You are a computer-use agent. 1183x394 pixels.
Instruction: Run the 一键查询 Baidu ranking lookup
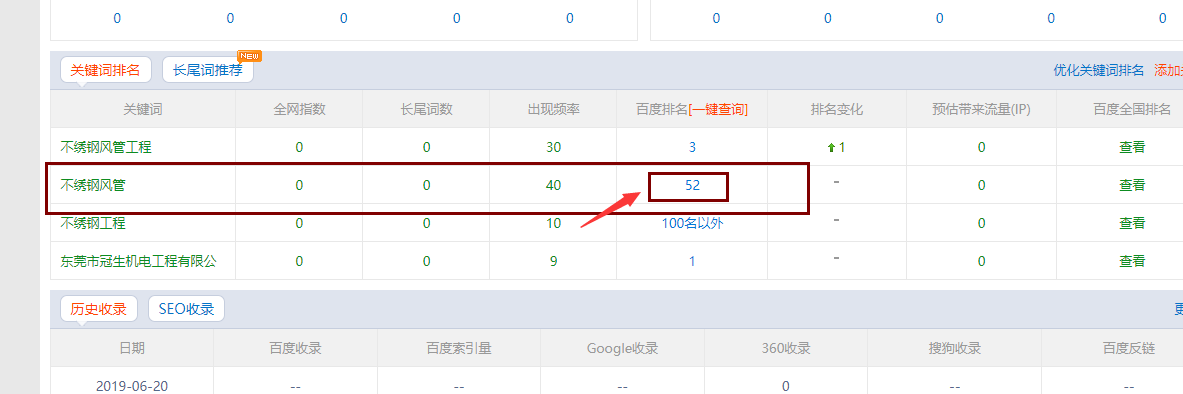[x=717, y=109]
